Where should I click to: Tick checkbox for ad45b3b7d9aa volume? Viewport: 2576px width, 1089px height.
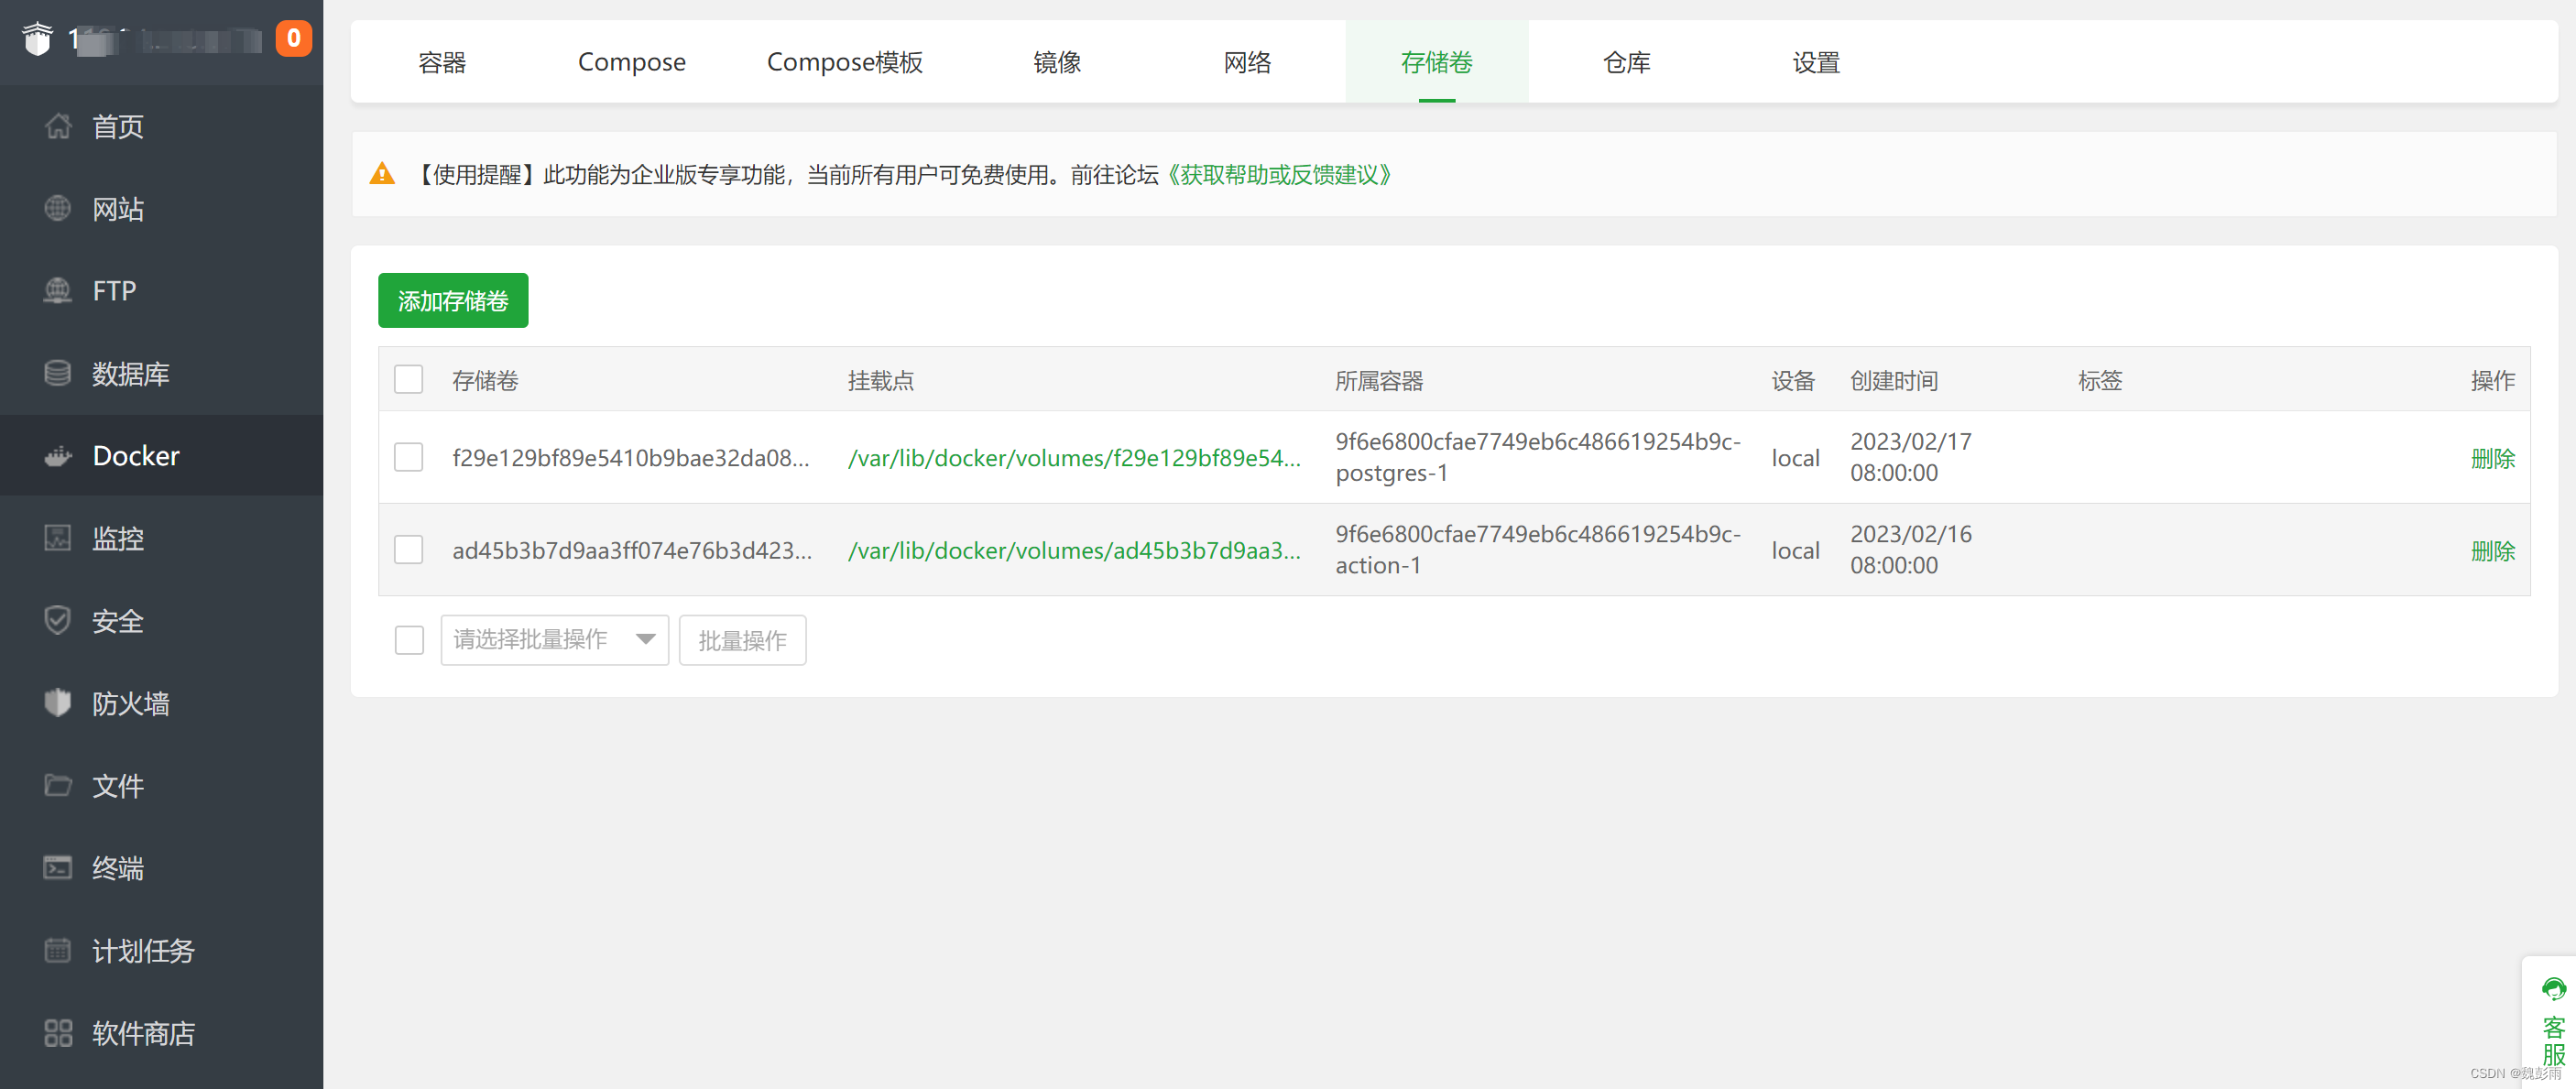[408, 549]
